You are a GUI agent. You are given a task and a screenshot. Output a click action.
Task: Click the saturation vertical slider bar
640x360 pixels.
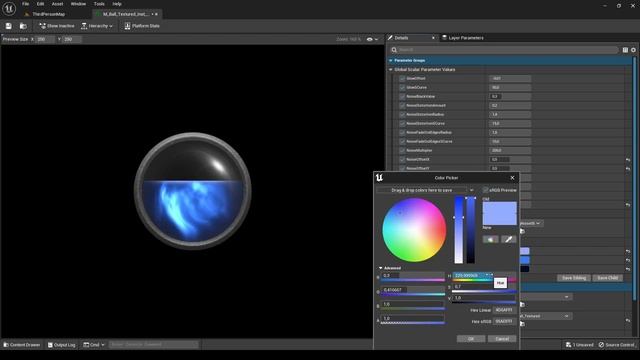459,230
